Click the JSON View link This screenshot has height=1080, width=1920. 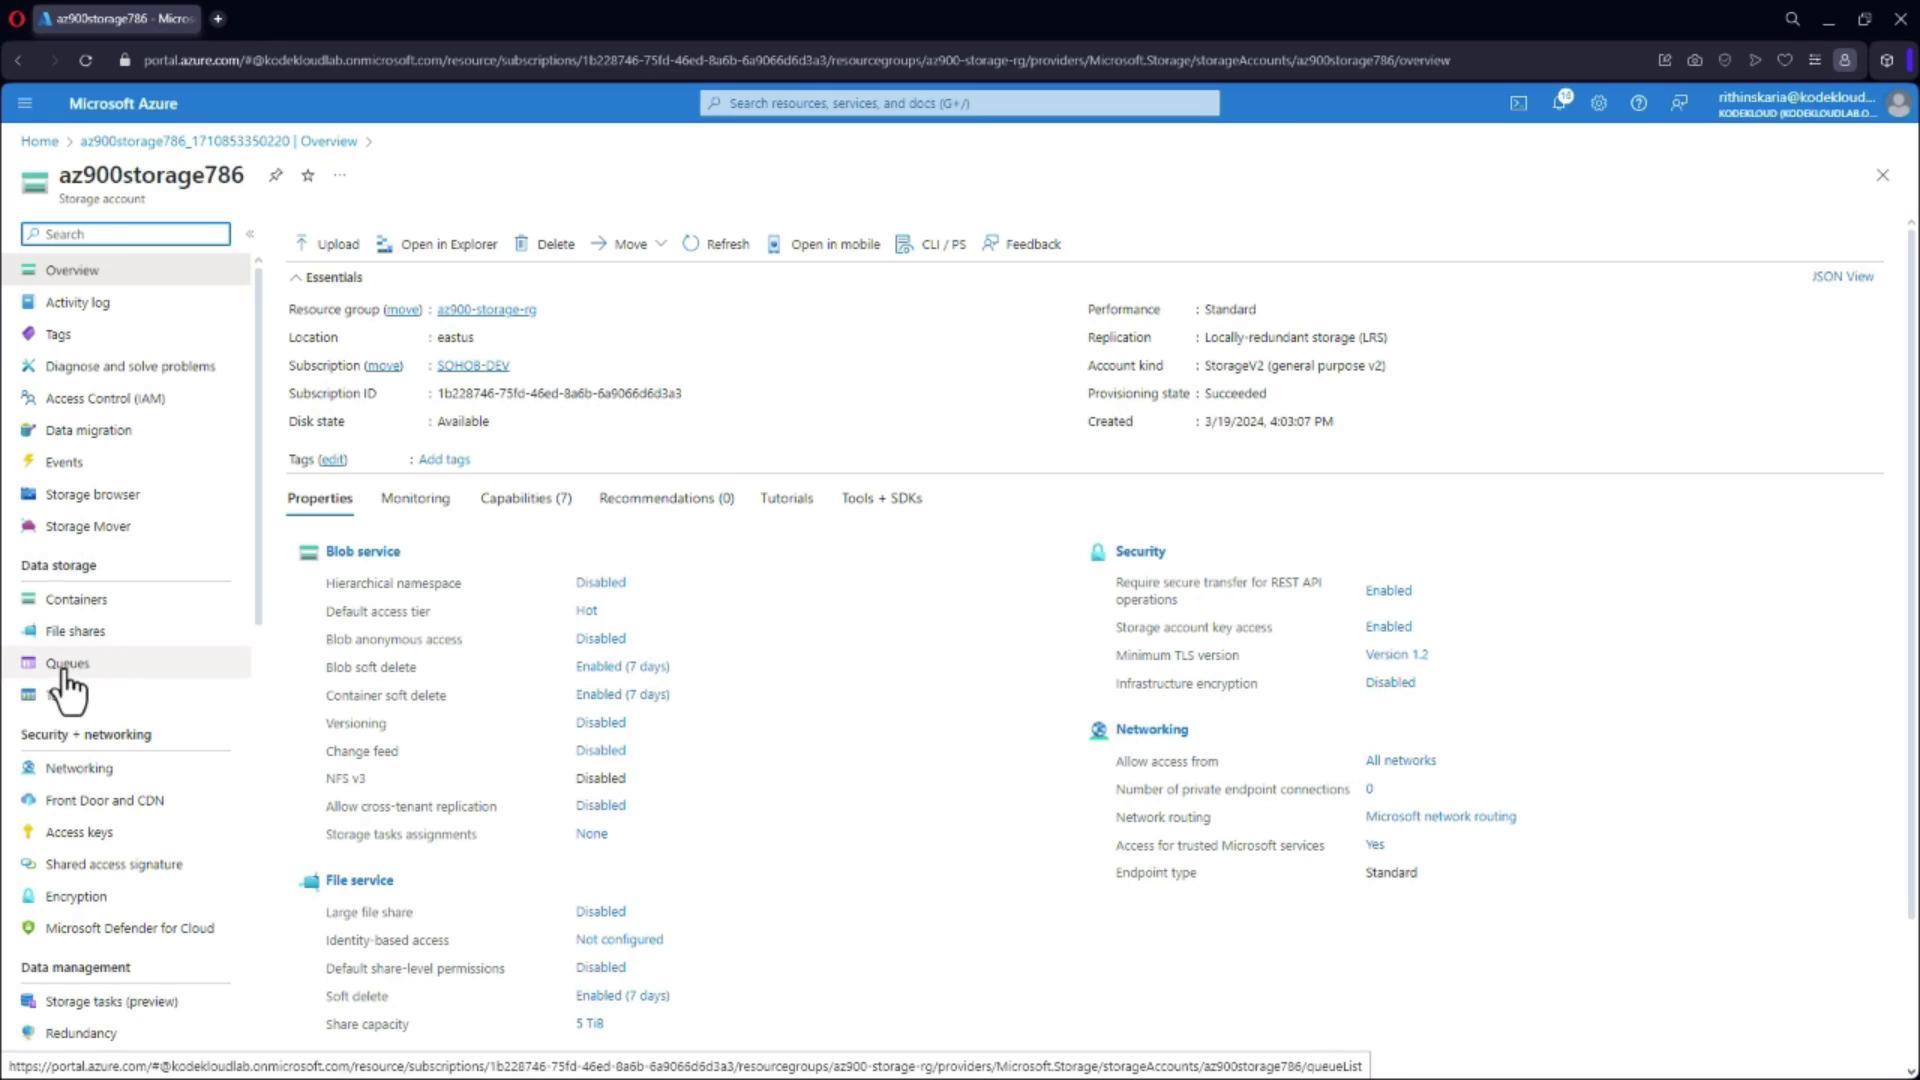click(1842, 277)
